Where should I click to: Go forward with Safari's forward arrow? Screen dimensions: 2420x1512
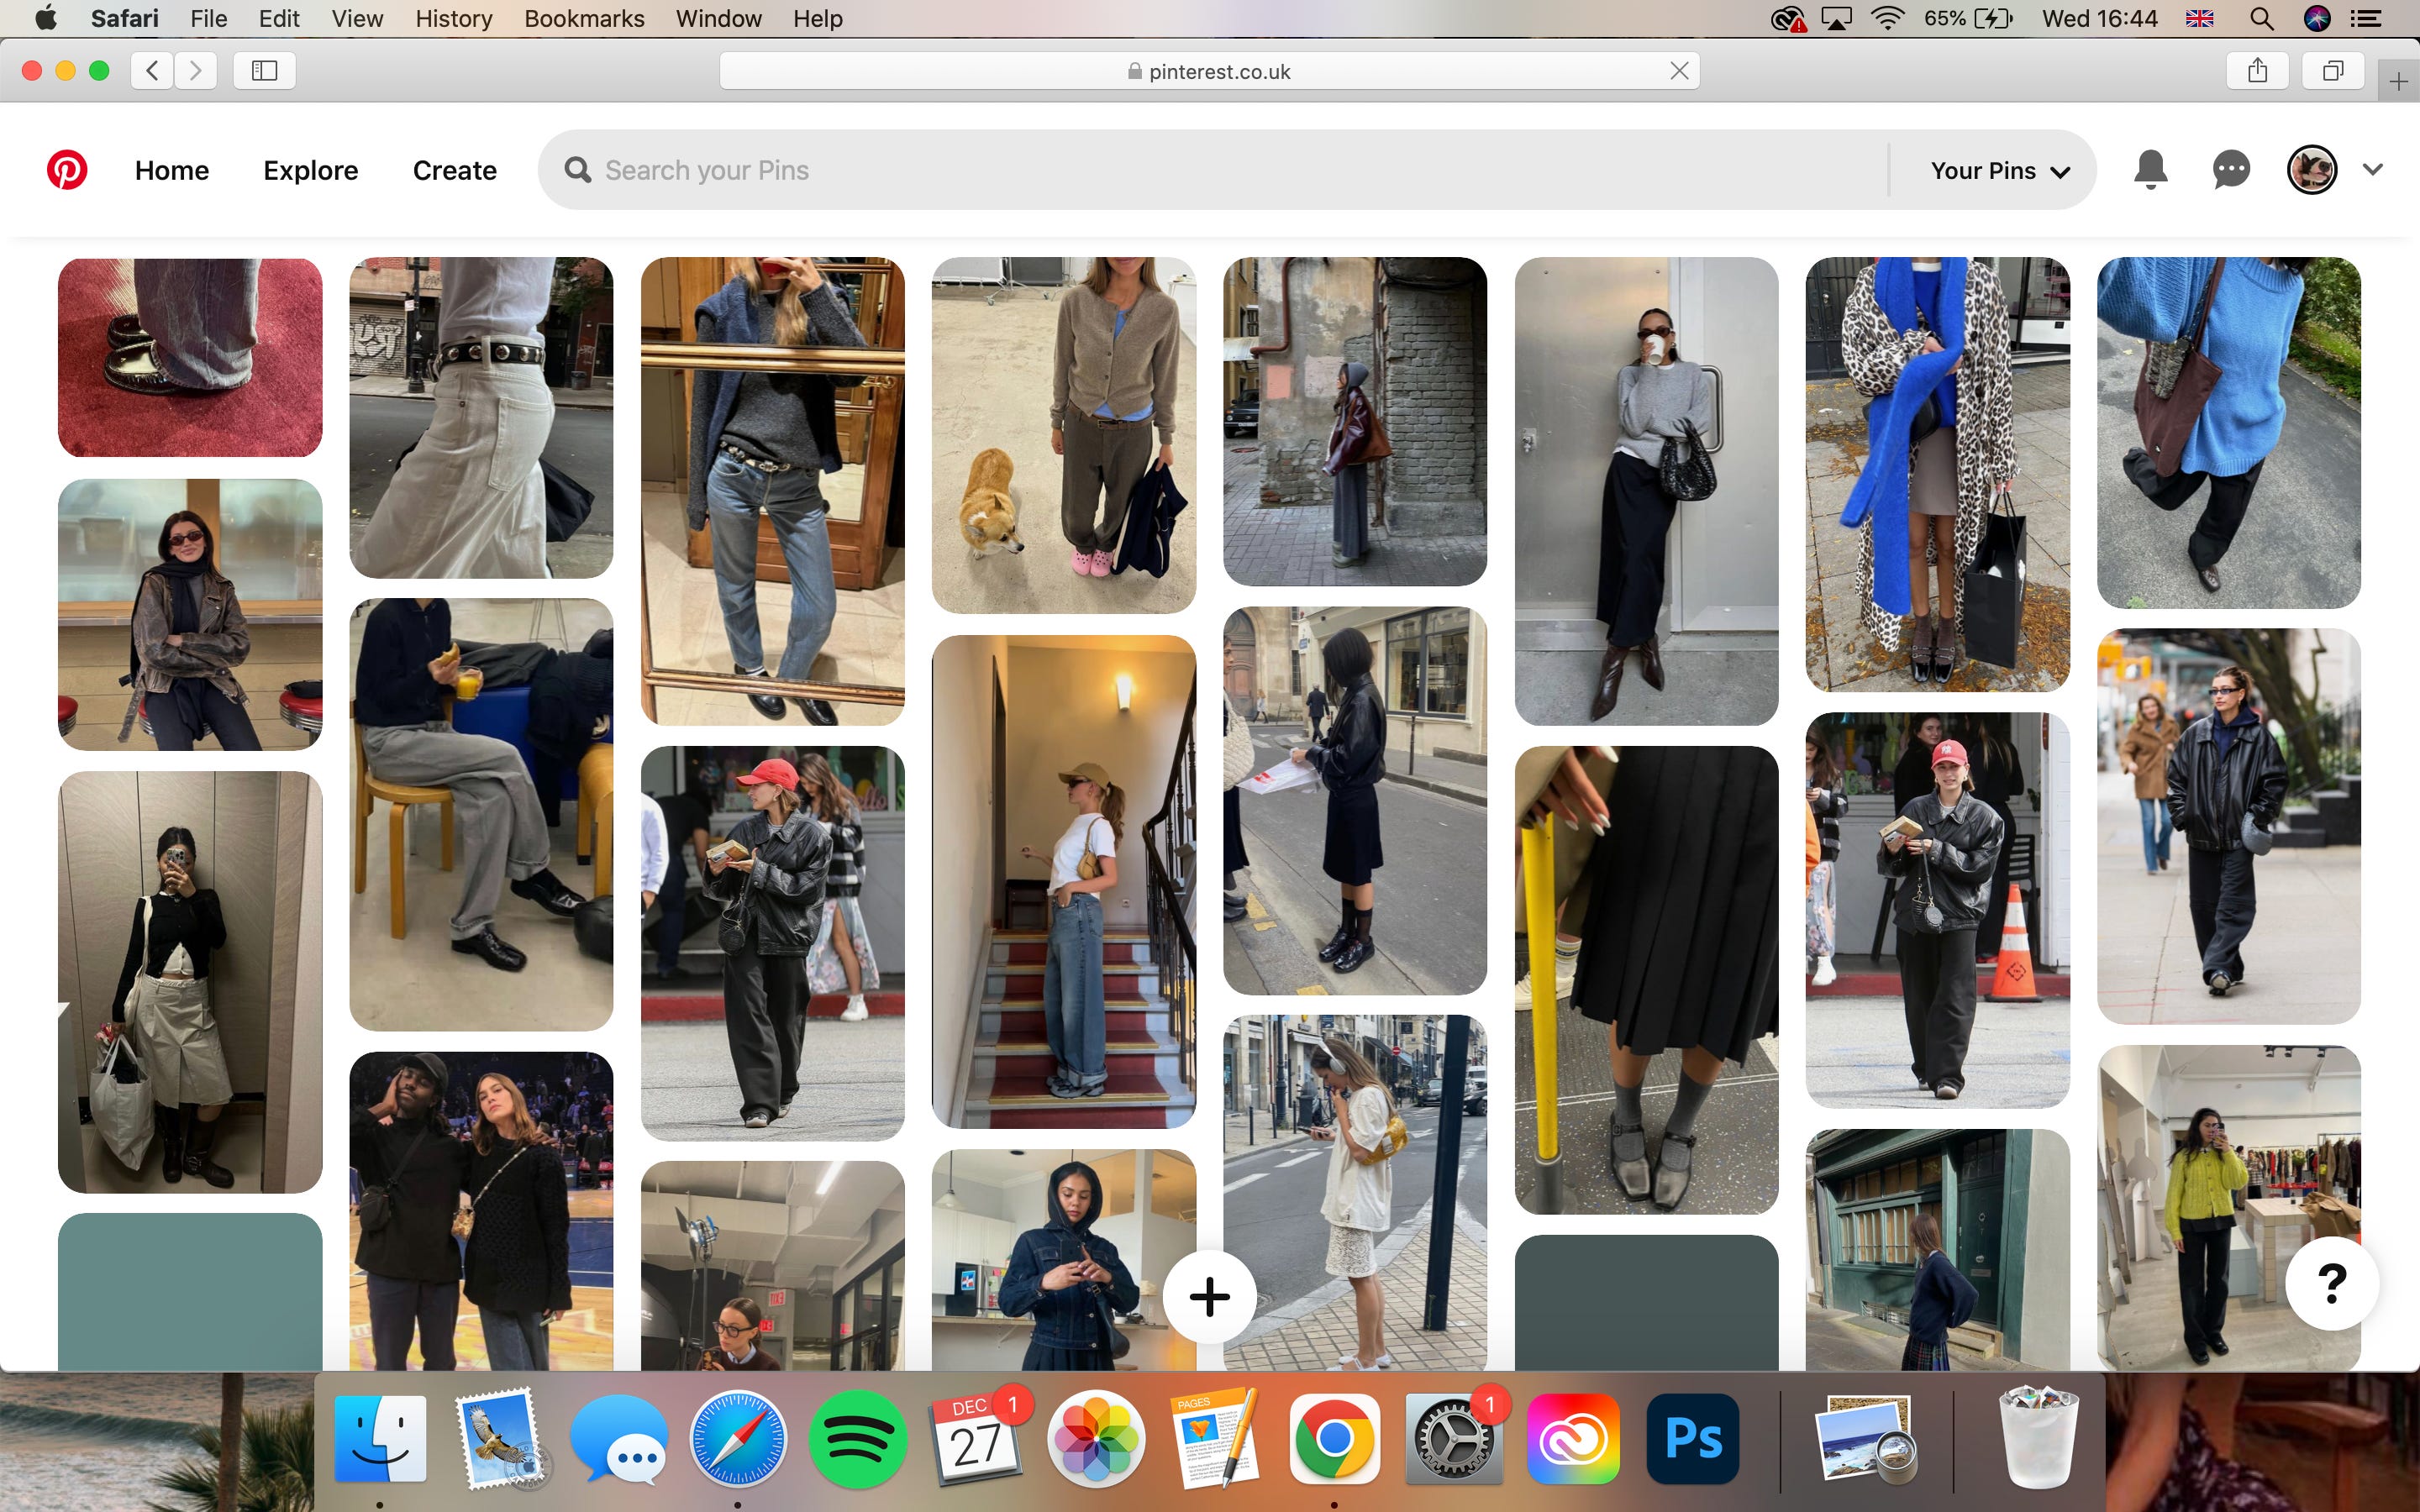pyautogui.click(x=196, y=70)
